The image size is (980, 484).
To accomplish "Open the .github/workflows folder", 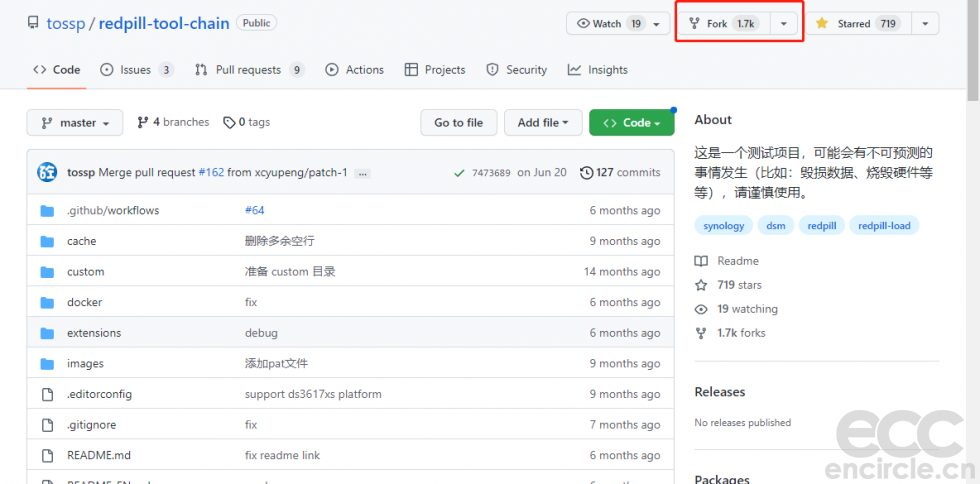I will click(x=113, y=210).
